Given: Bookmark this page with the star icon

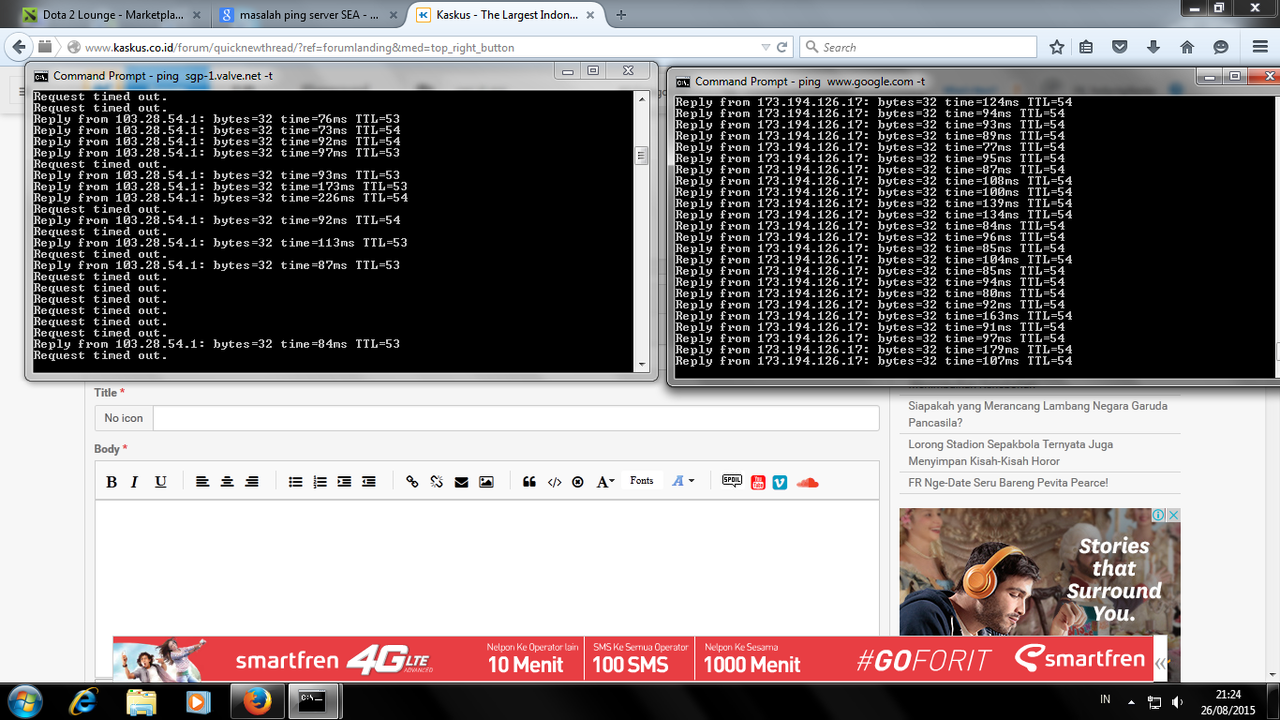Looking at the screenshot, I should [x=1057, y=47].
